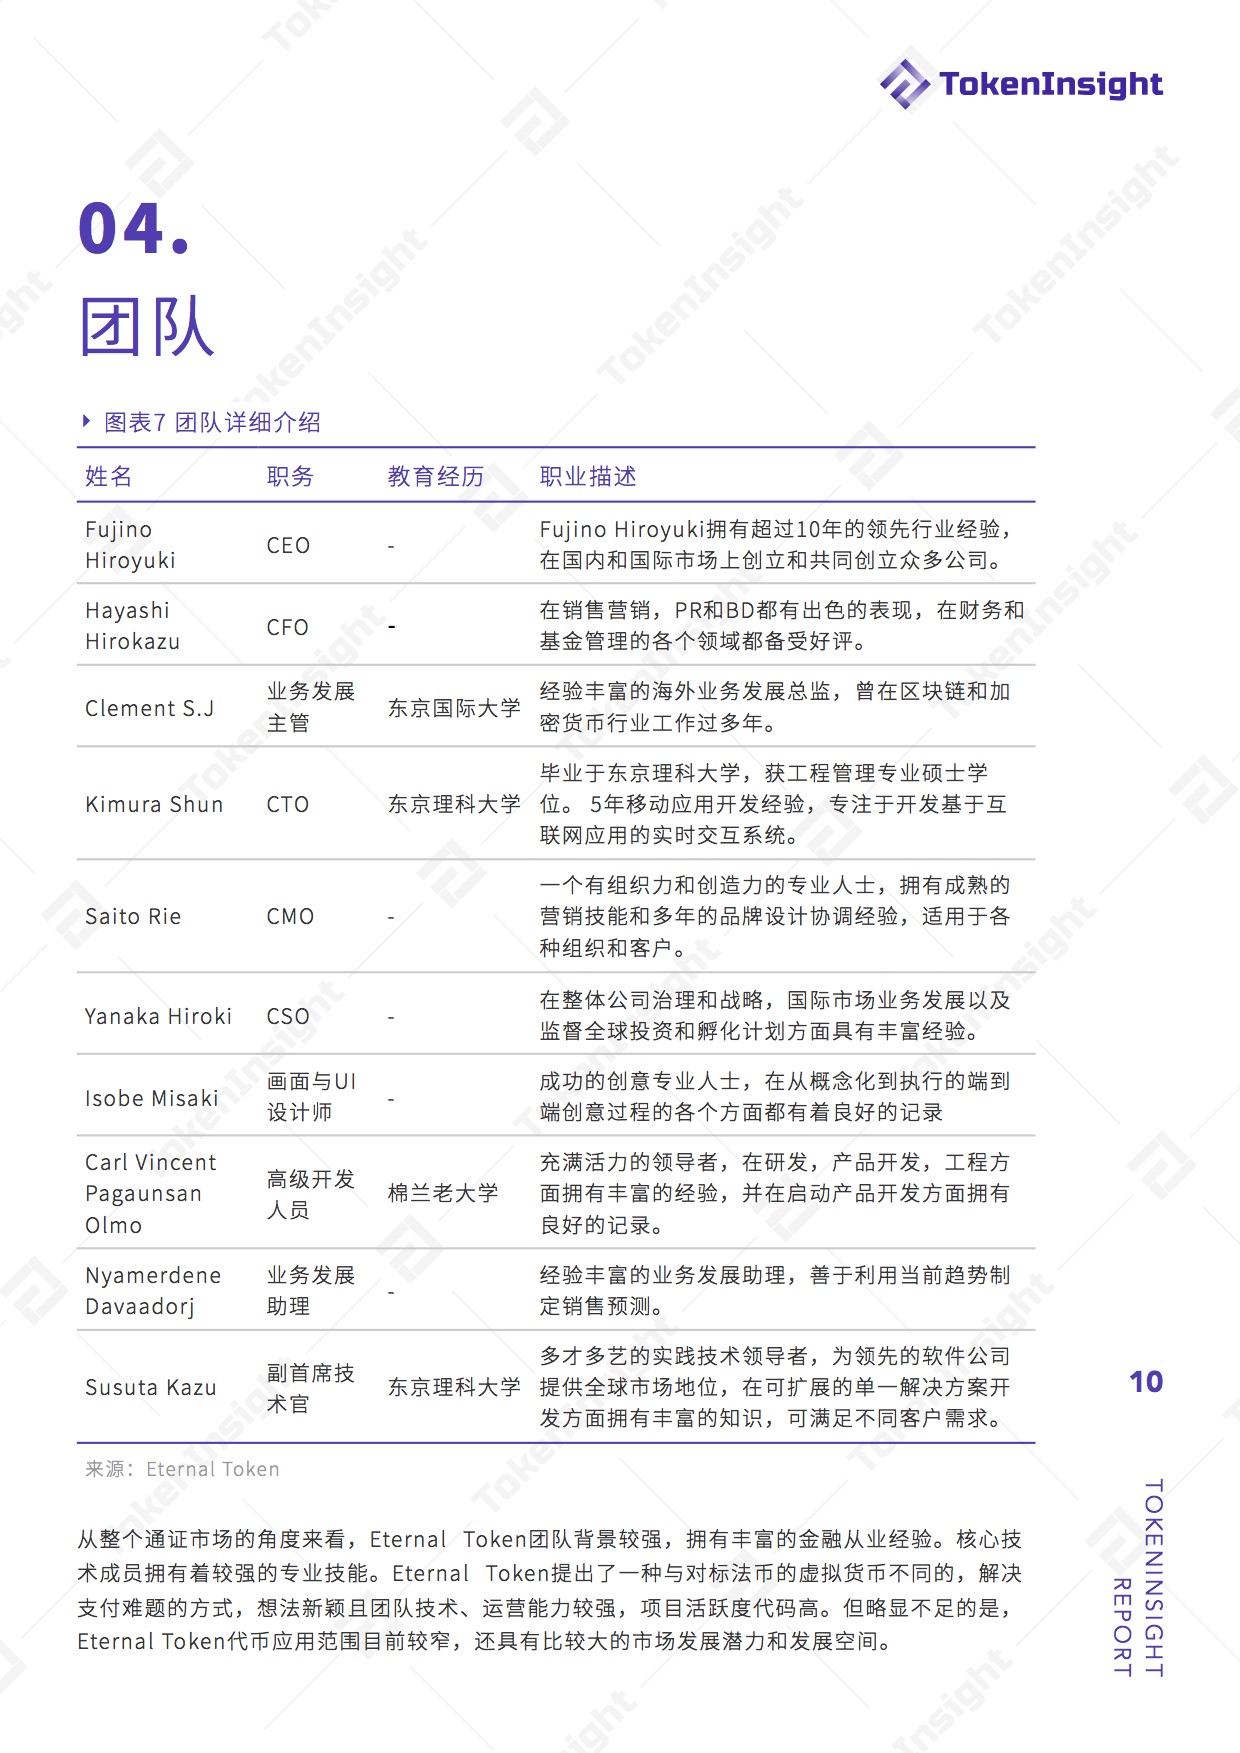Viewport: 1240px width, 1753px height.
Task: Click the description starting 充满活力的领导者
Action: [x=775, y=1193]
